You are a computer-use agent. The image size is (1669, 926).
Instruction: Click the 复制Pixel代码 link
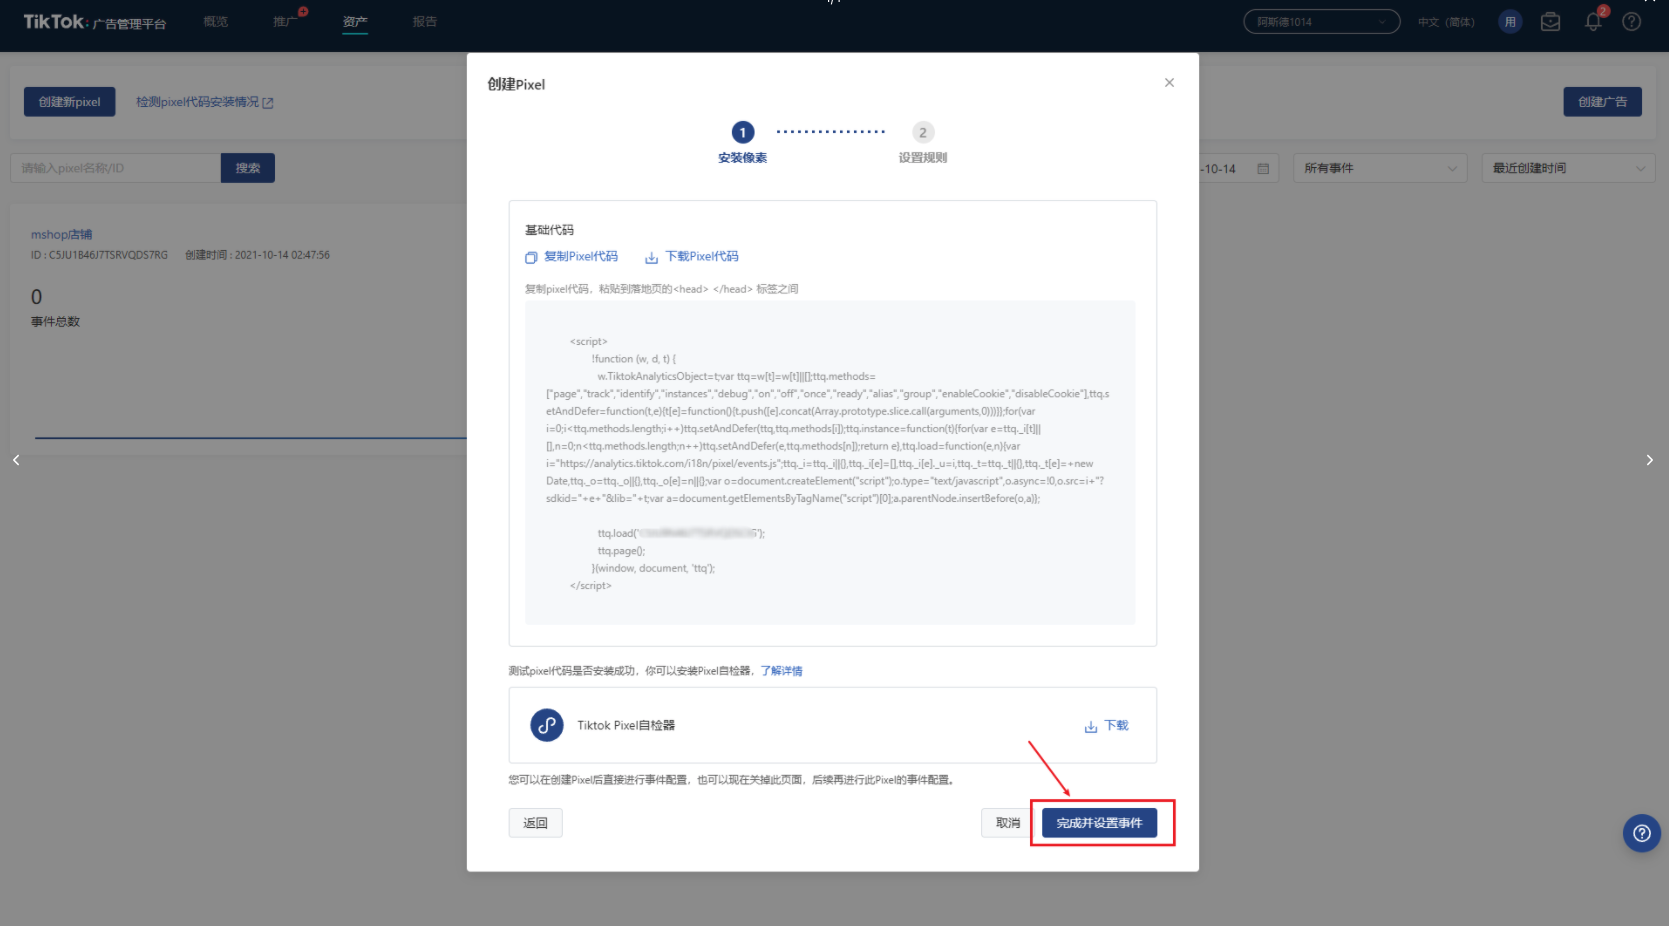click(x=572, y=257)
